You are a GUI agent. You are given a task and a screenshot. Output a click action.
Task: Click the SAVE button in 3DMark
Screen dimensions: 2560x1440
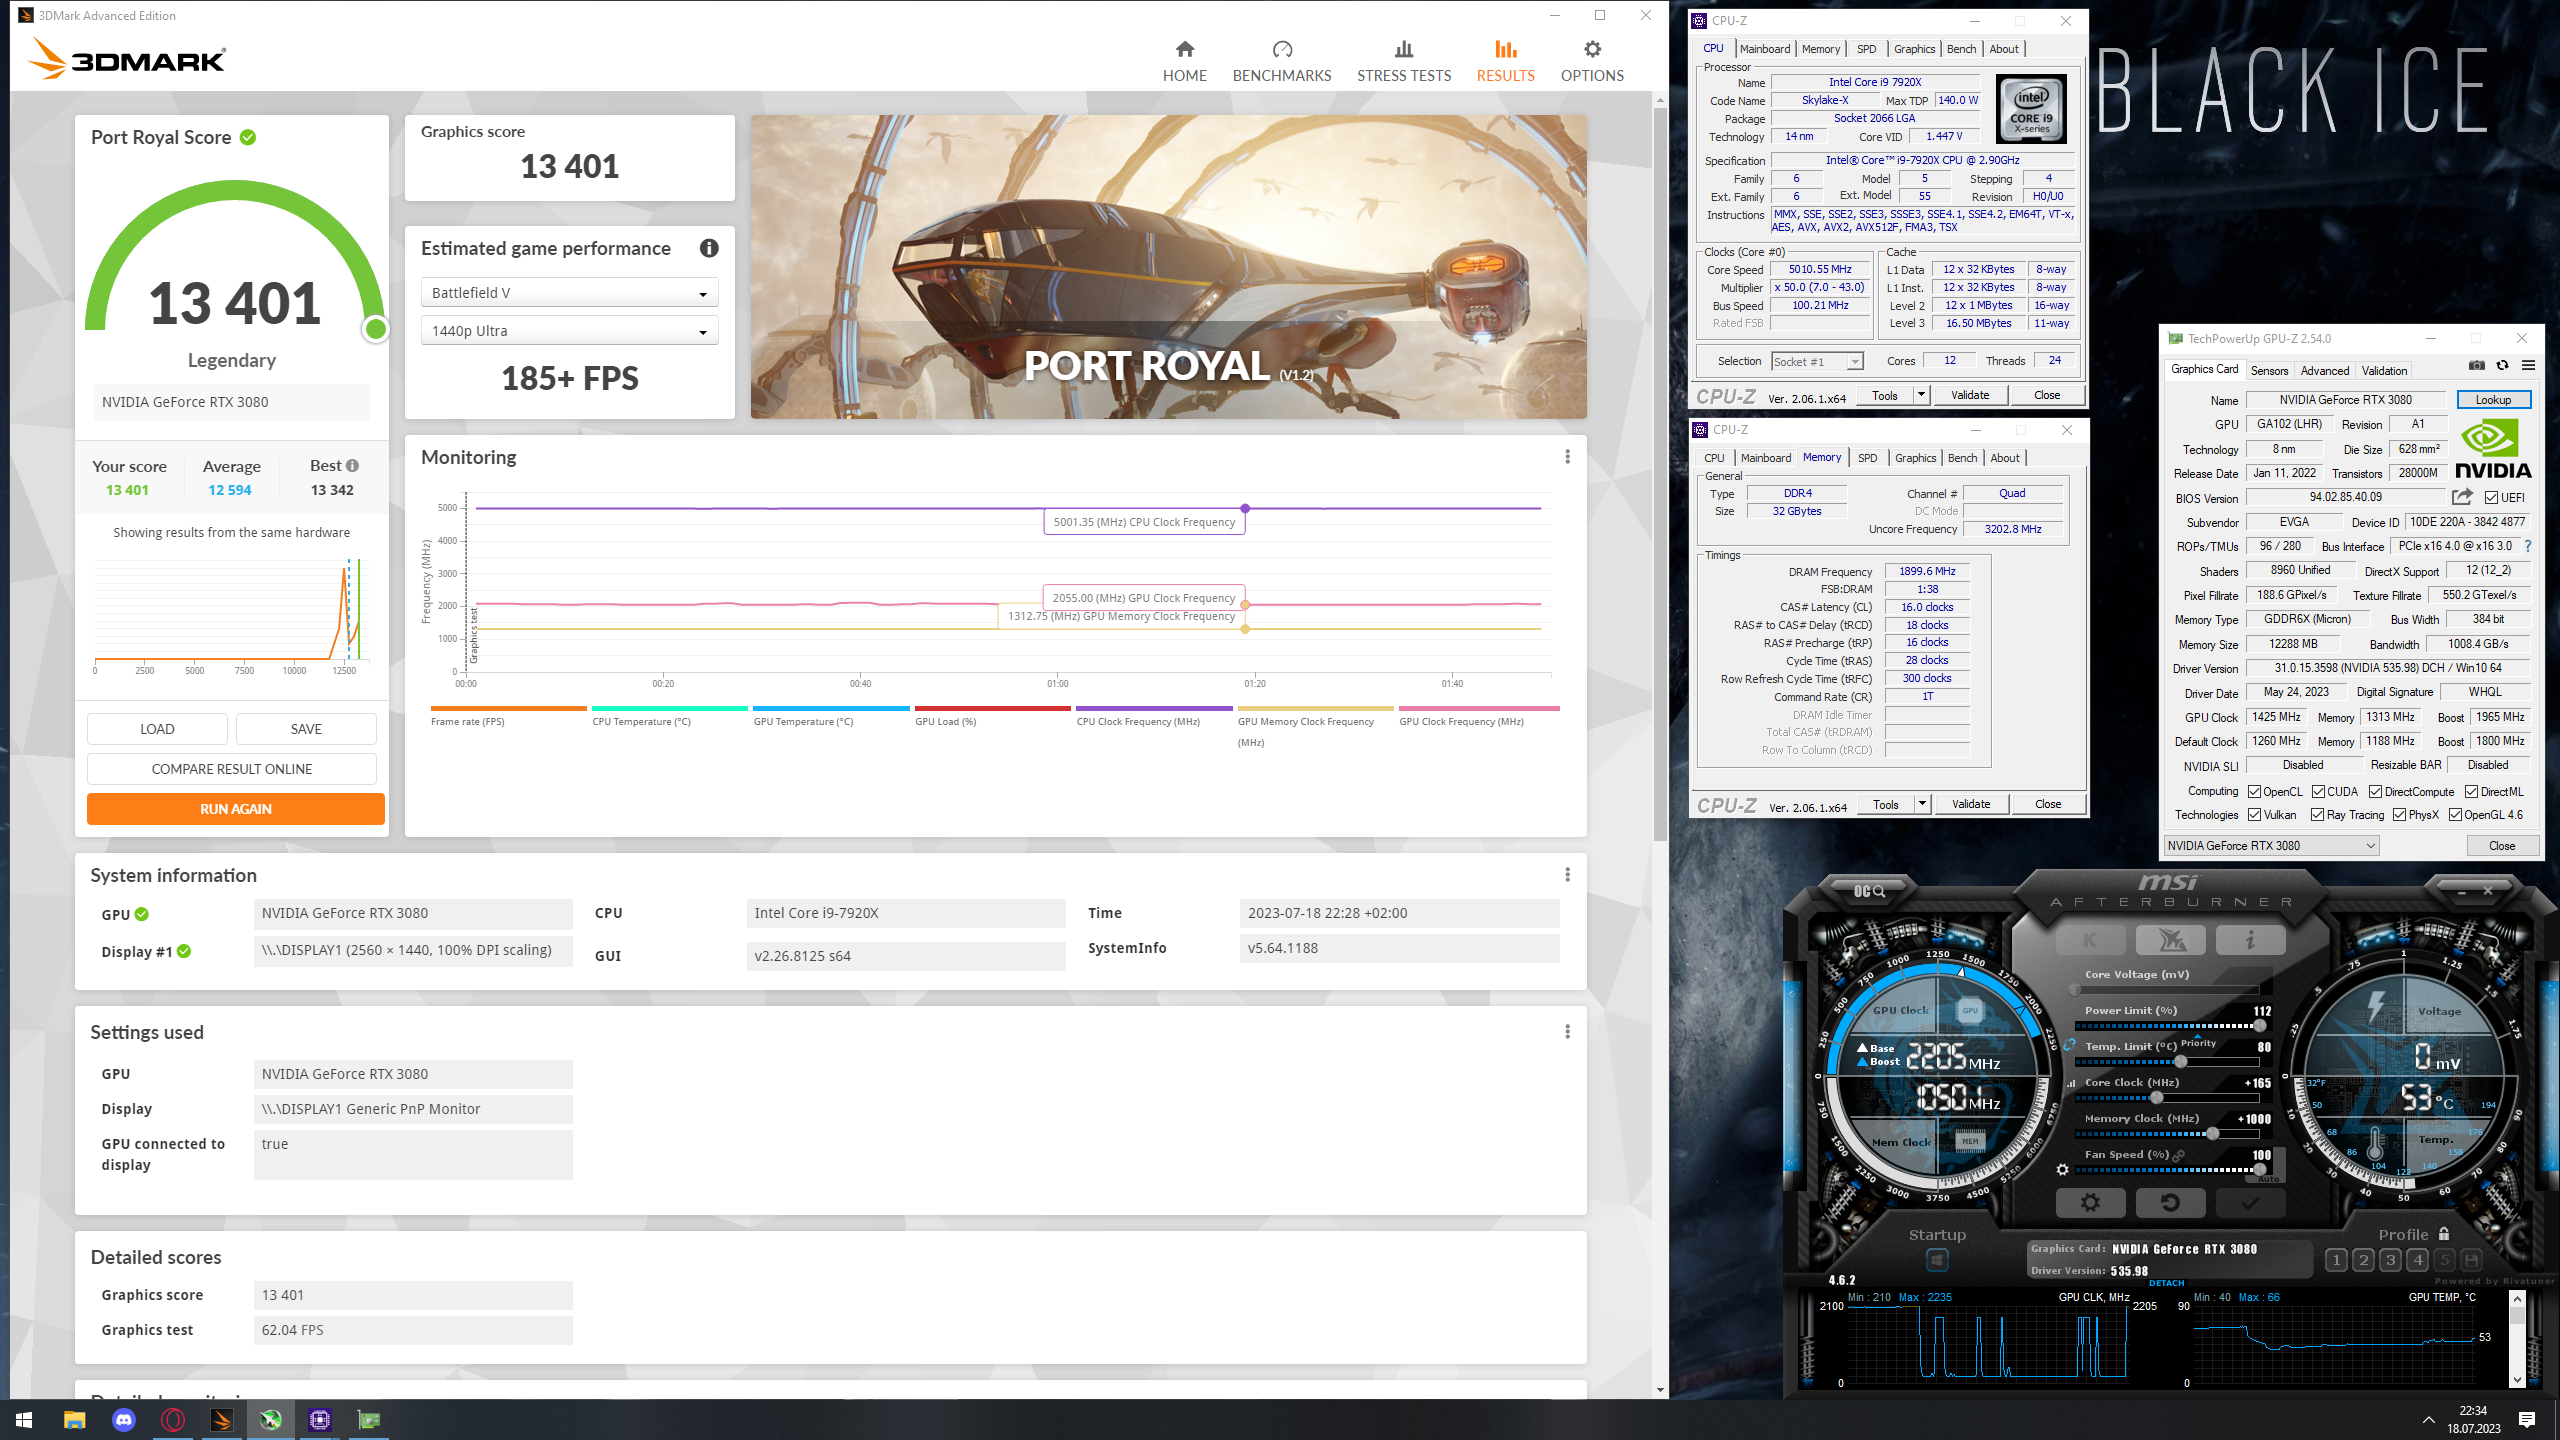pyautogui.click(x=306, y=729)
